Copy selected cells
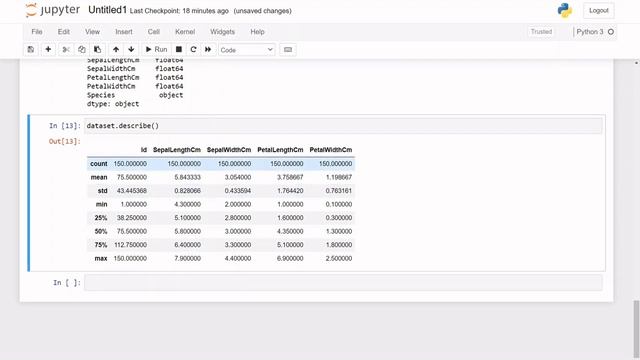The image size is (640, 360). 82,49
